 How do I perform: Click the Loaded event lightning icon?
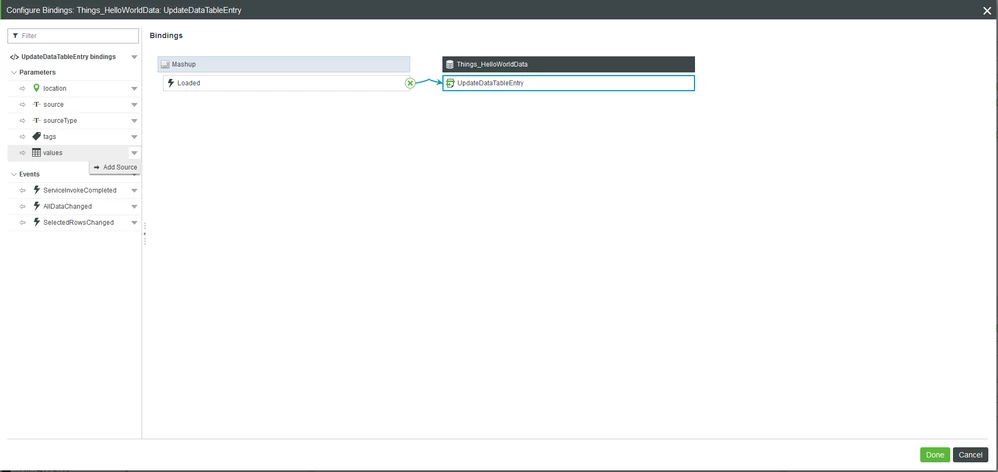point(171,83)
